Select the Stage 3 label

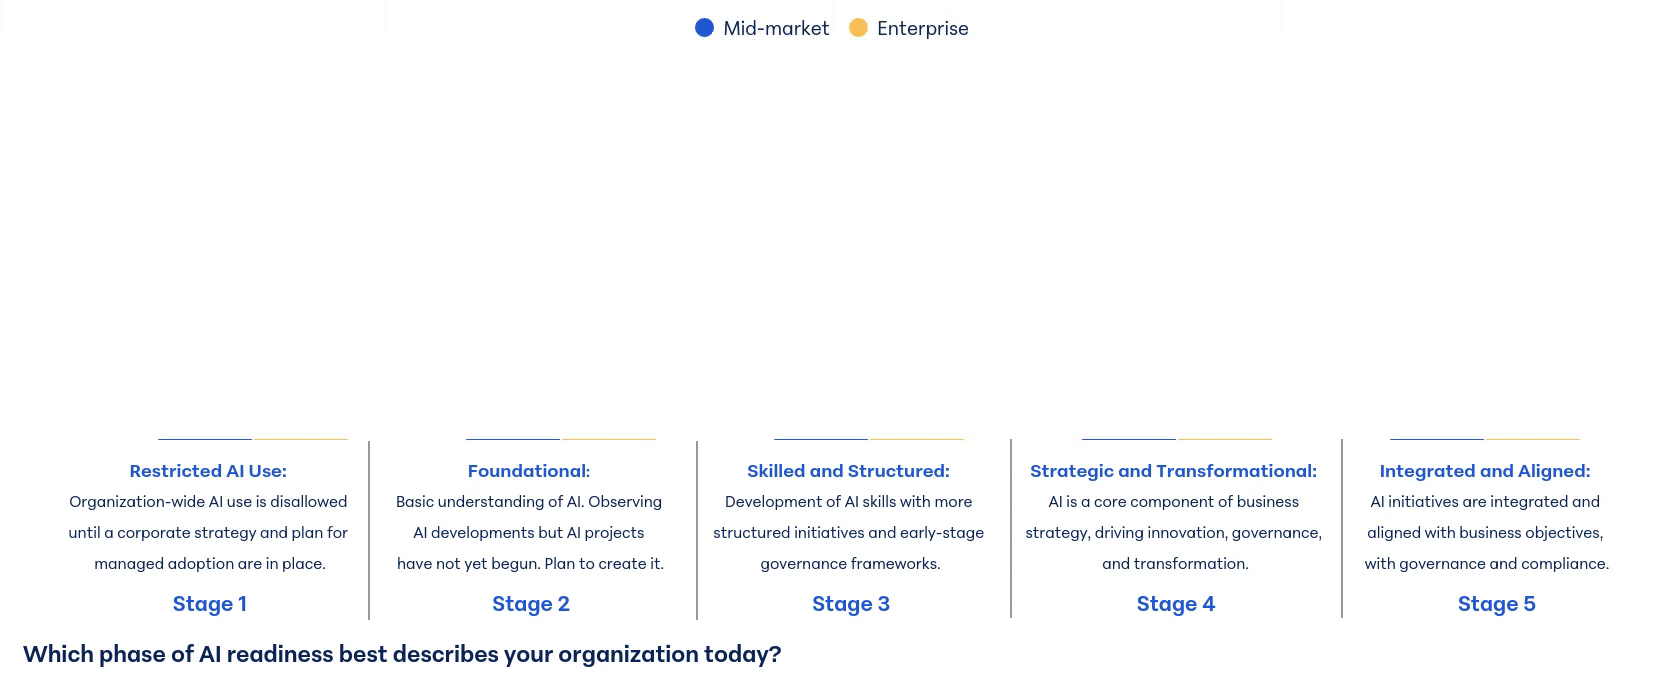(x=850, y=604)
